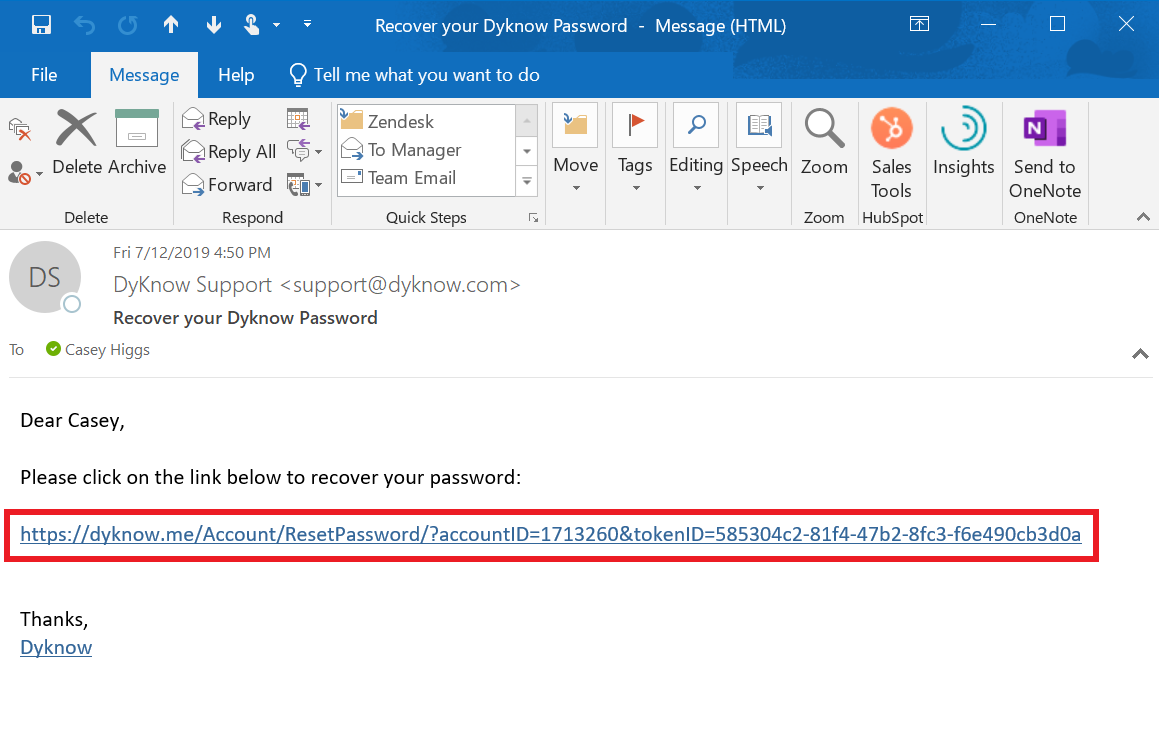The image size is (1159, 735).
Task: Click the sender presence status circle
Action: pos(72,304)
